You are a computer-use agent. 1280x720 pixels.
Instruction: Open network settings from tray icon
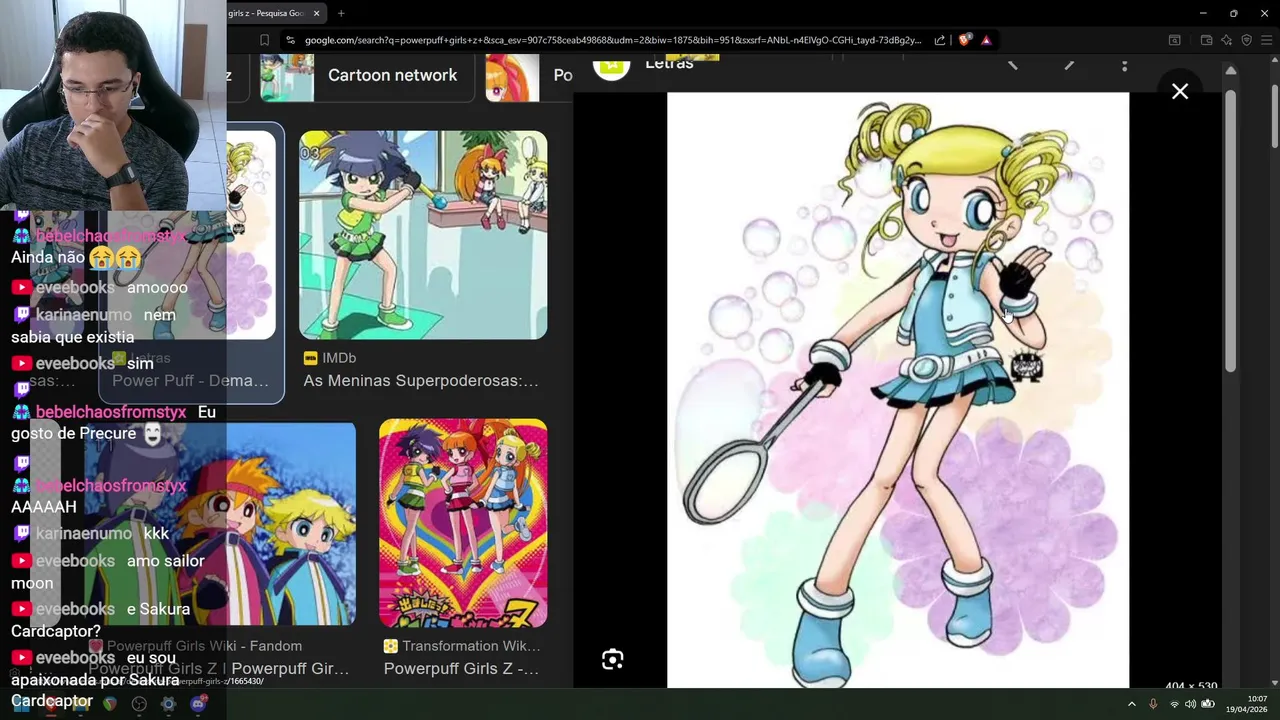click(x=1174, y=704)
